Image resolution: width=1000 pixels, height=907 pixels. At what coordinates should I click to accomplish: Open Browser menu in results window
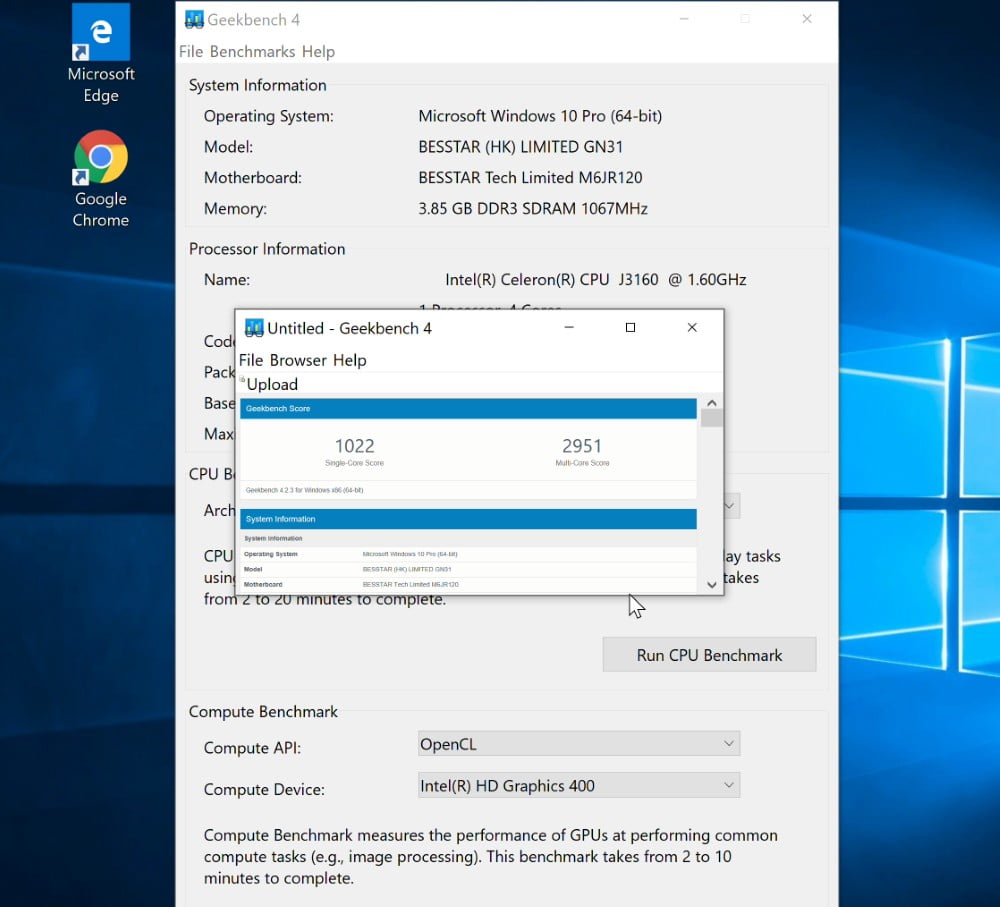tap(298, 360)
